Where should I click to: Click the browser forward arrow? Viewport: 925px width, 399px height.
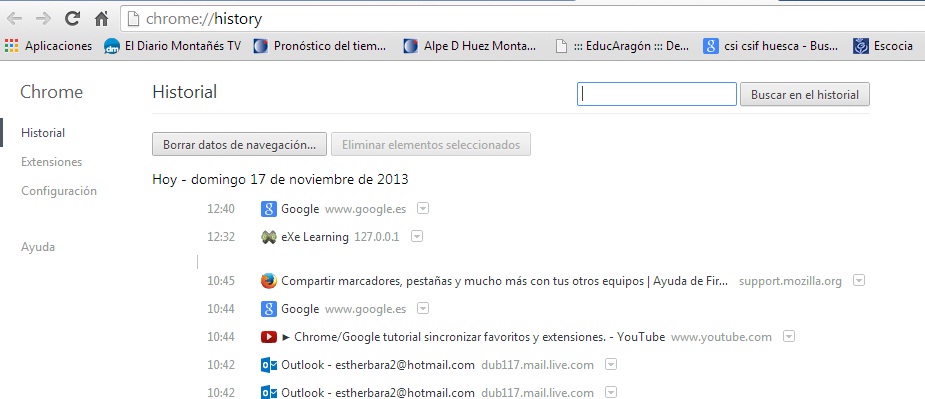43,19
